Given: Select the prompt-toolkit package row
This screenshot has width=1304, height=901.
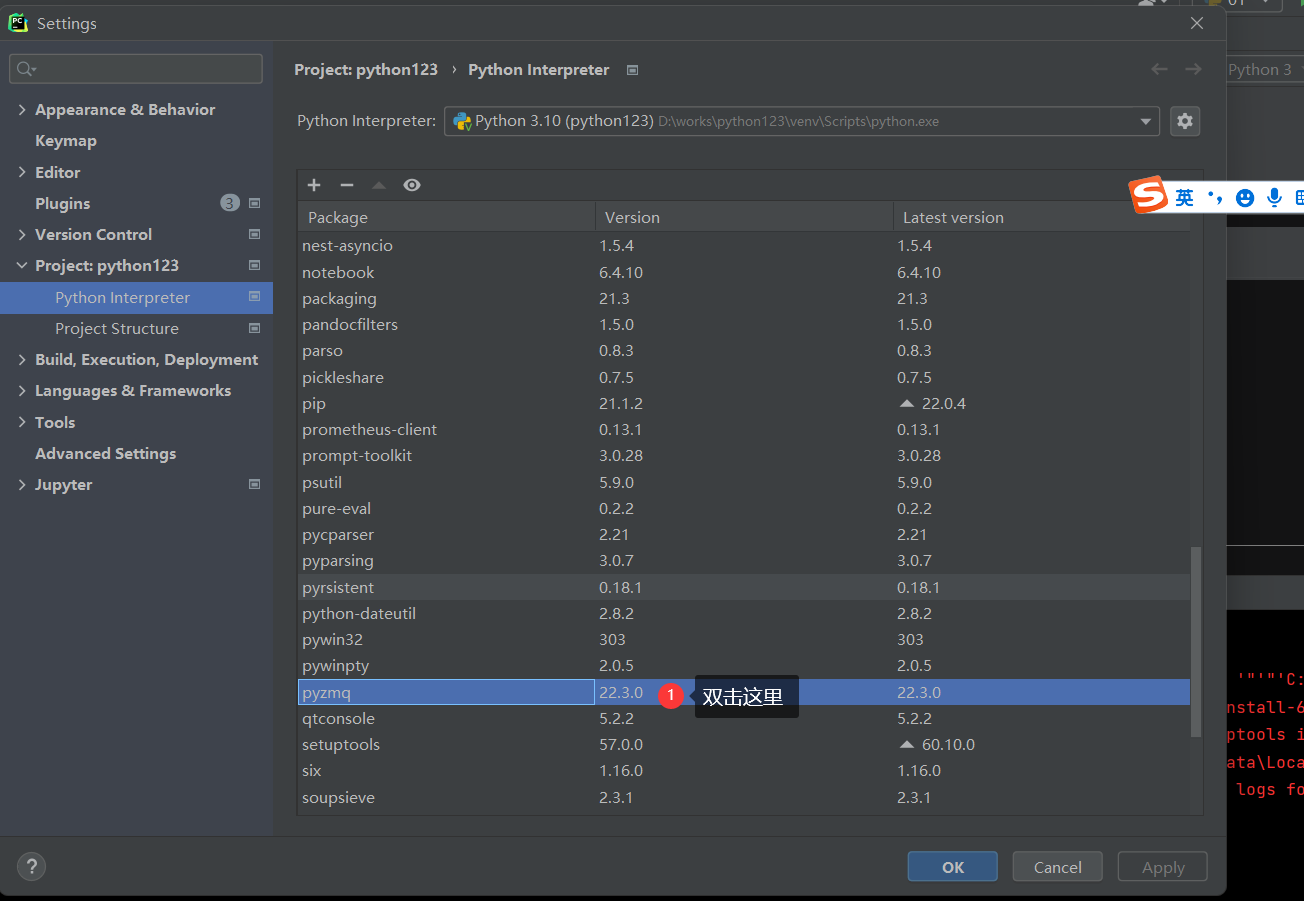Looking at the screenshot, I should (744, 455).
